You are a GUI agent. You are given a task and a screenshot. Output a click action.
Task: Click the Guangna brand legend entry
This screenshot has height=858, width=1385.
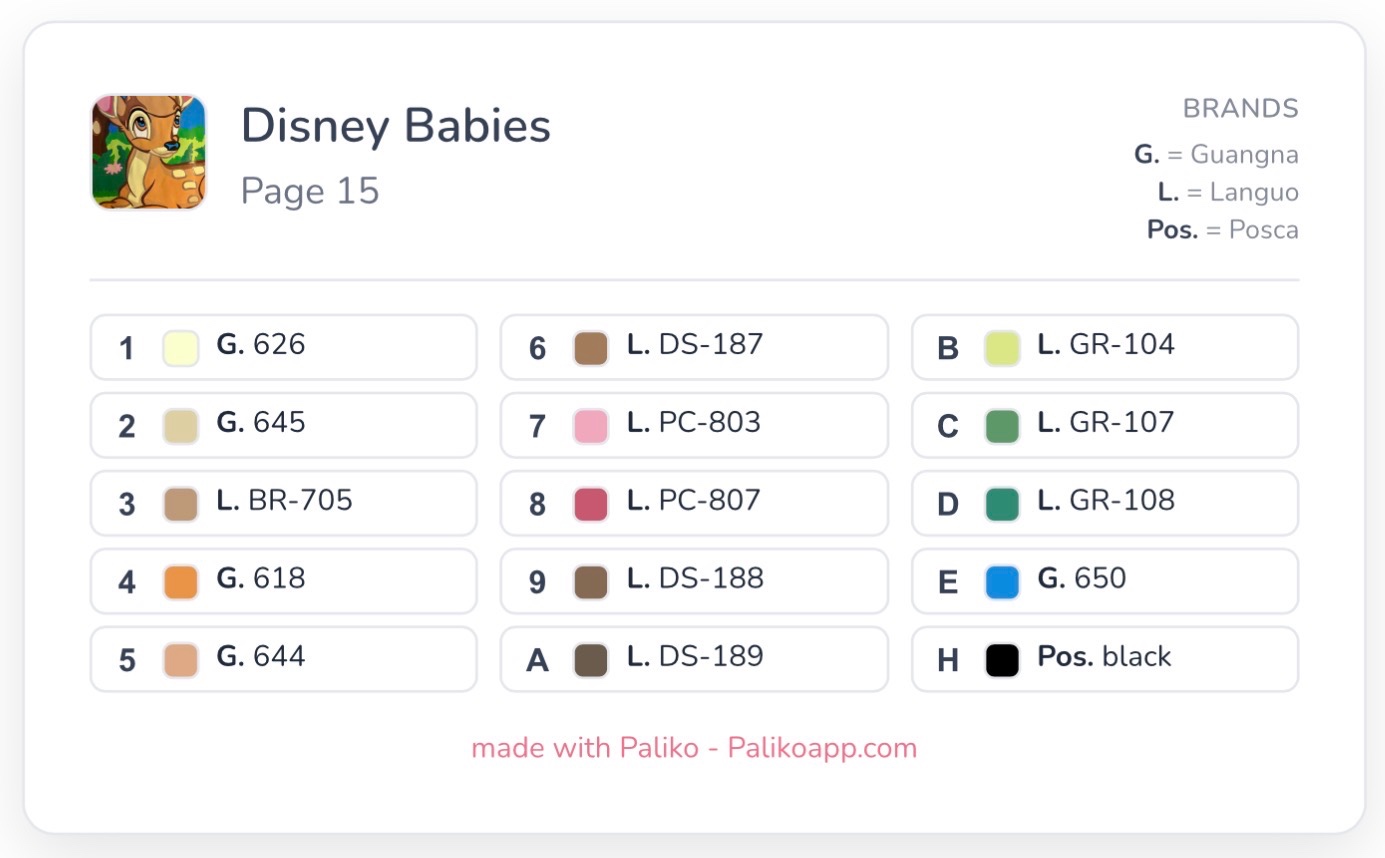tap(1216, 155)
